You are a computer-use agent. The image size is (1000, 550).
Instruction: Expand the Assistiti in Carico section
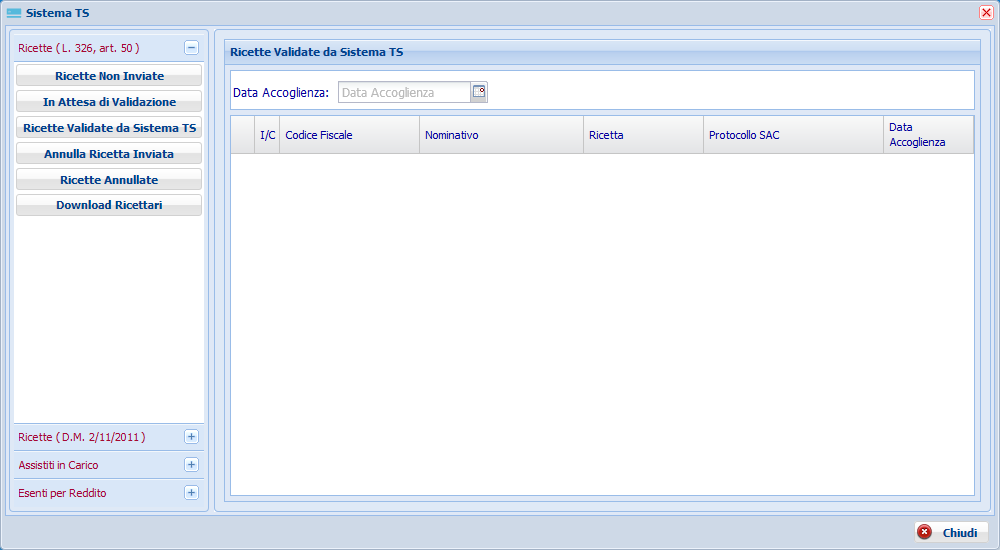pyautogui.click(x=191, y=465)
